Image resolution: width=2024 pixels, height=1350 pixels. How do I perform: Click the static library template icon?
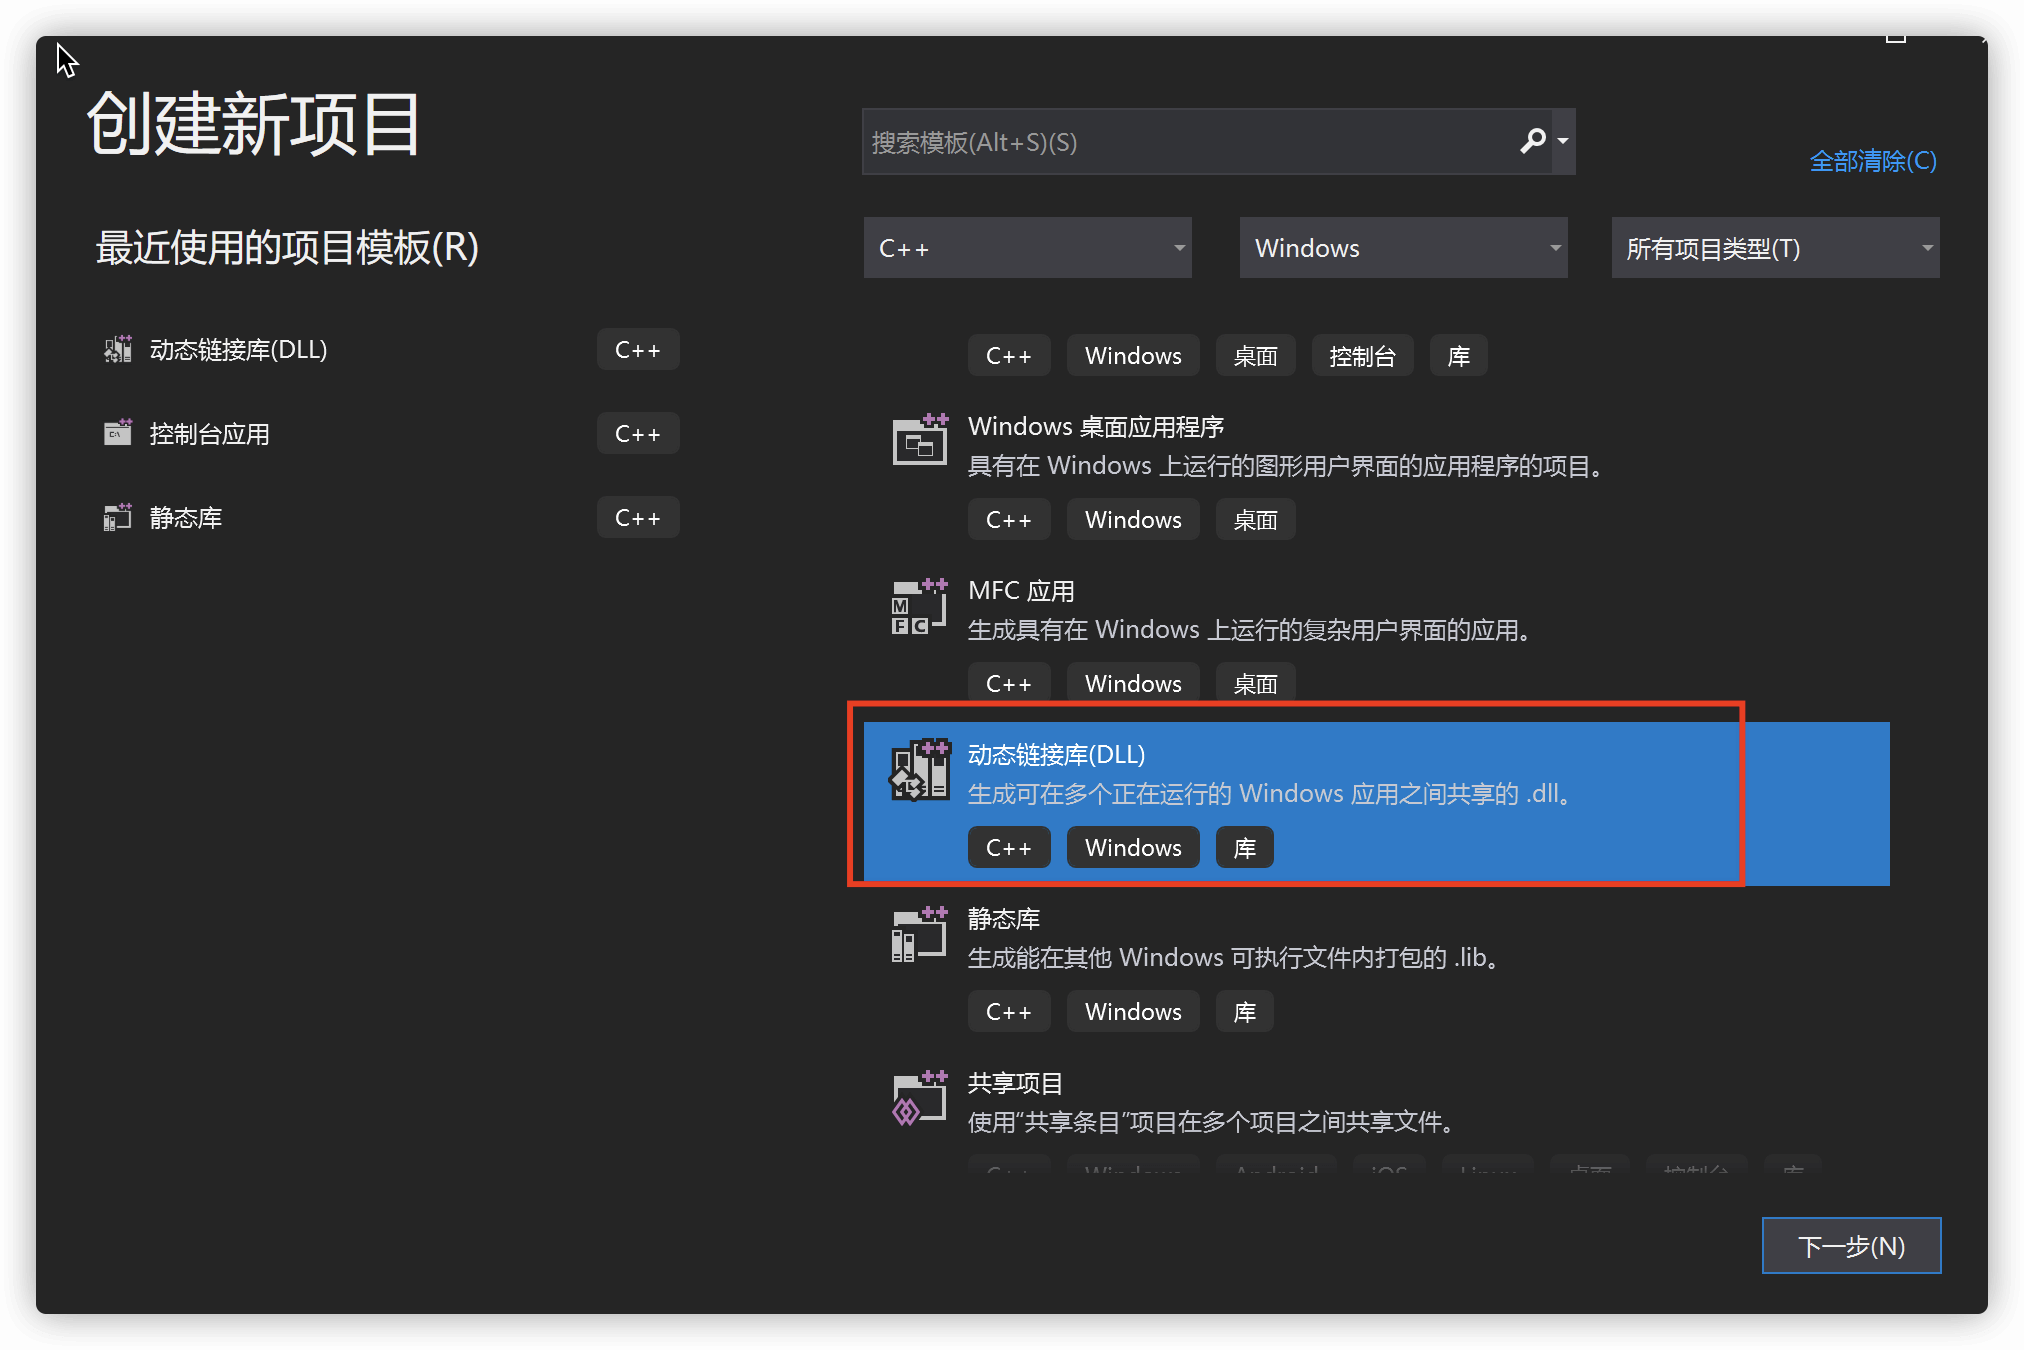pos(919,934)
